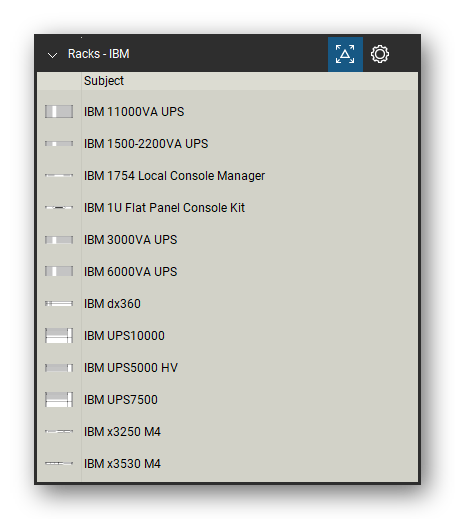This screenshot has height=519, width=455.
Task: Select the IBM 3000VA UPS thumbnail
Action: pos(59,240)
